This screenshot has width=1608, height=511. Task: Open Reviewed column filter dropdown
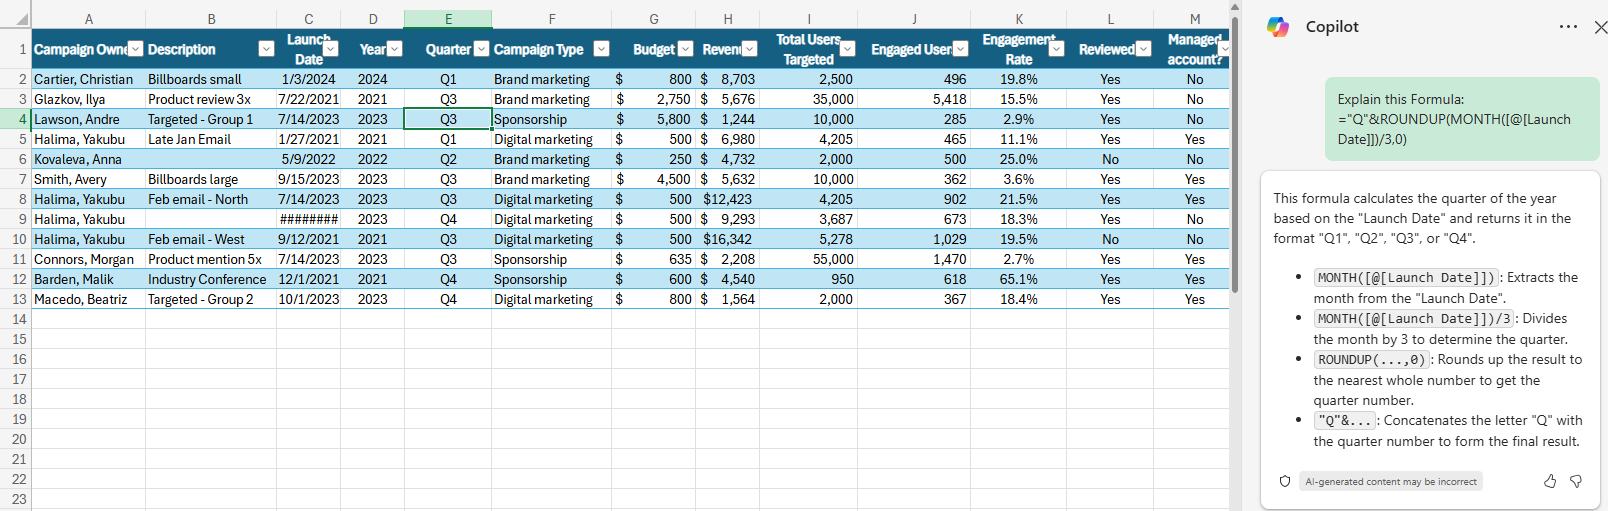(x=1144, y=49)
